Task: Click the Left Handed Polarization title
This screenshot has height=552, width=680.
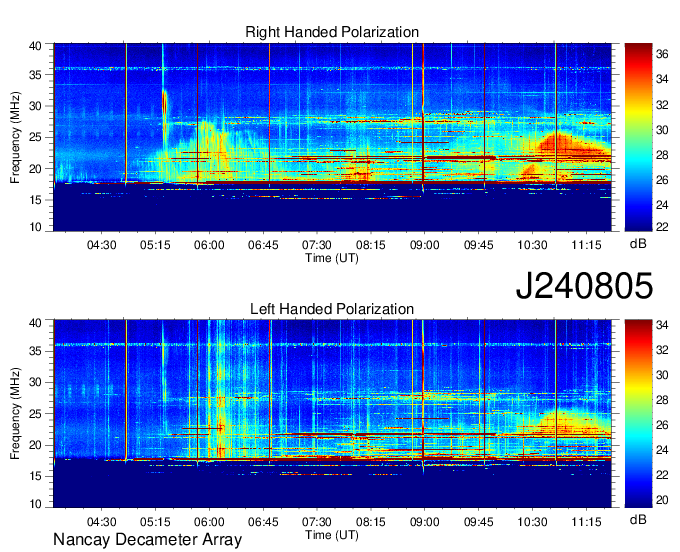Action: click(332, 309)
